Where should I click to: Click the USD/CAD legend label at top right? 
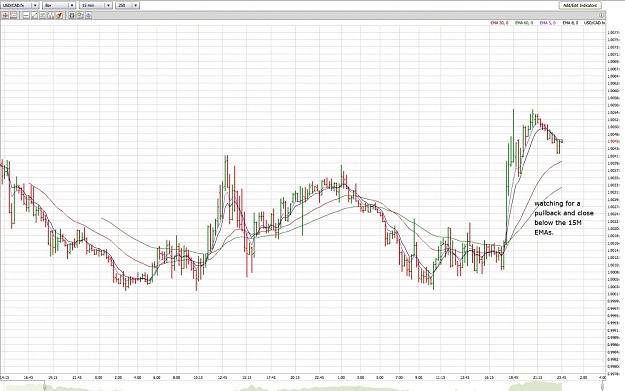tap(594, 23)
